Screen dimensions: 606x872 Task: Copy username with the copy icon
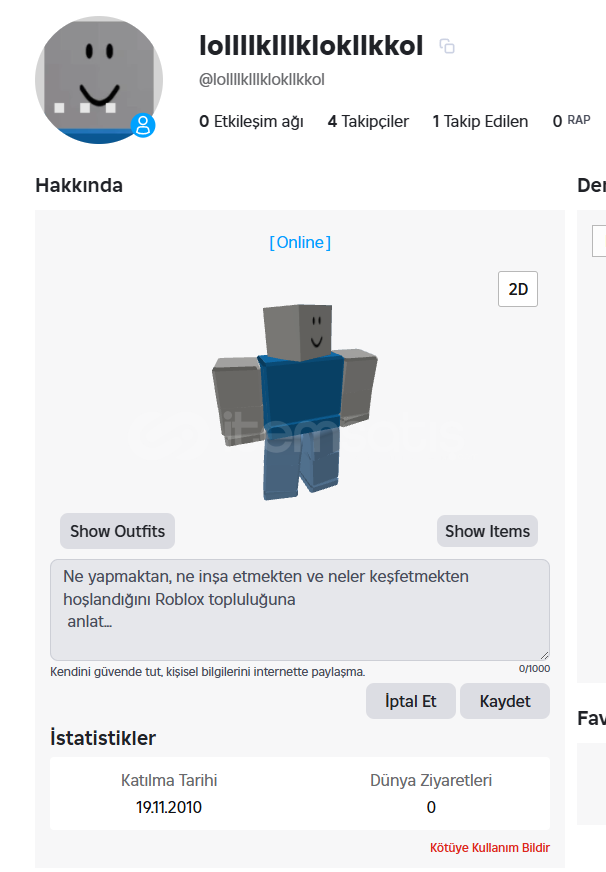click(x=446, y=46)
